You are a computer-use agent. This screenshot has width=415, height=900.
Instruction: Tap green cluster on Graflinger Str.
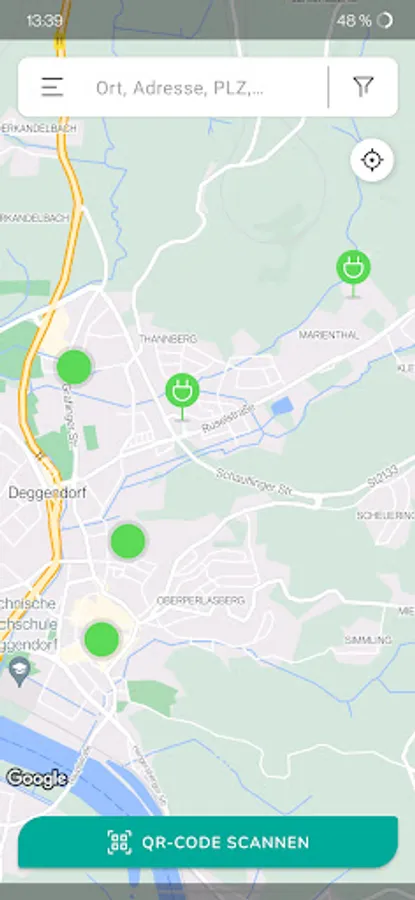coord(74,367)
